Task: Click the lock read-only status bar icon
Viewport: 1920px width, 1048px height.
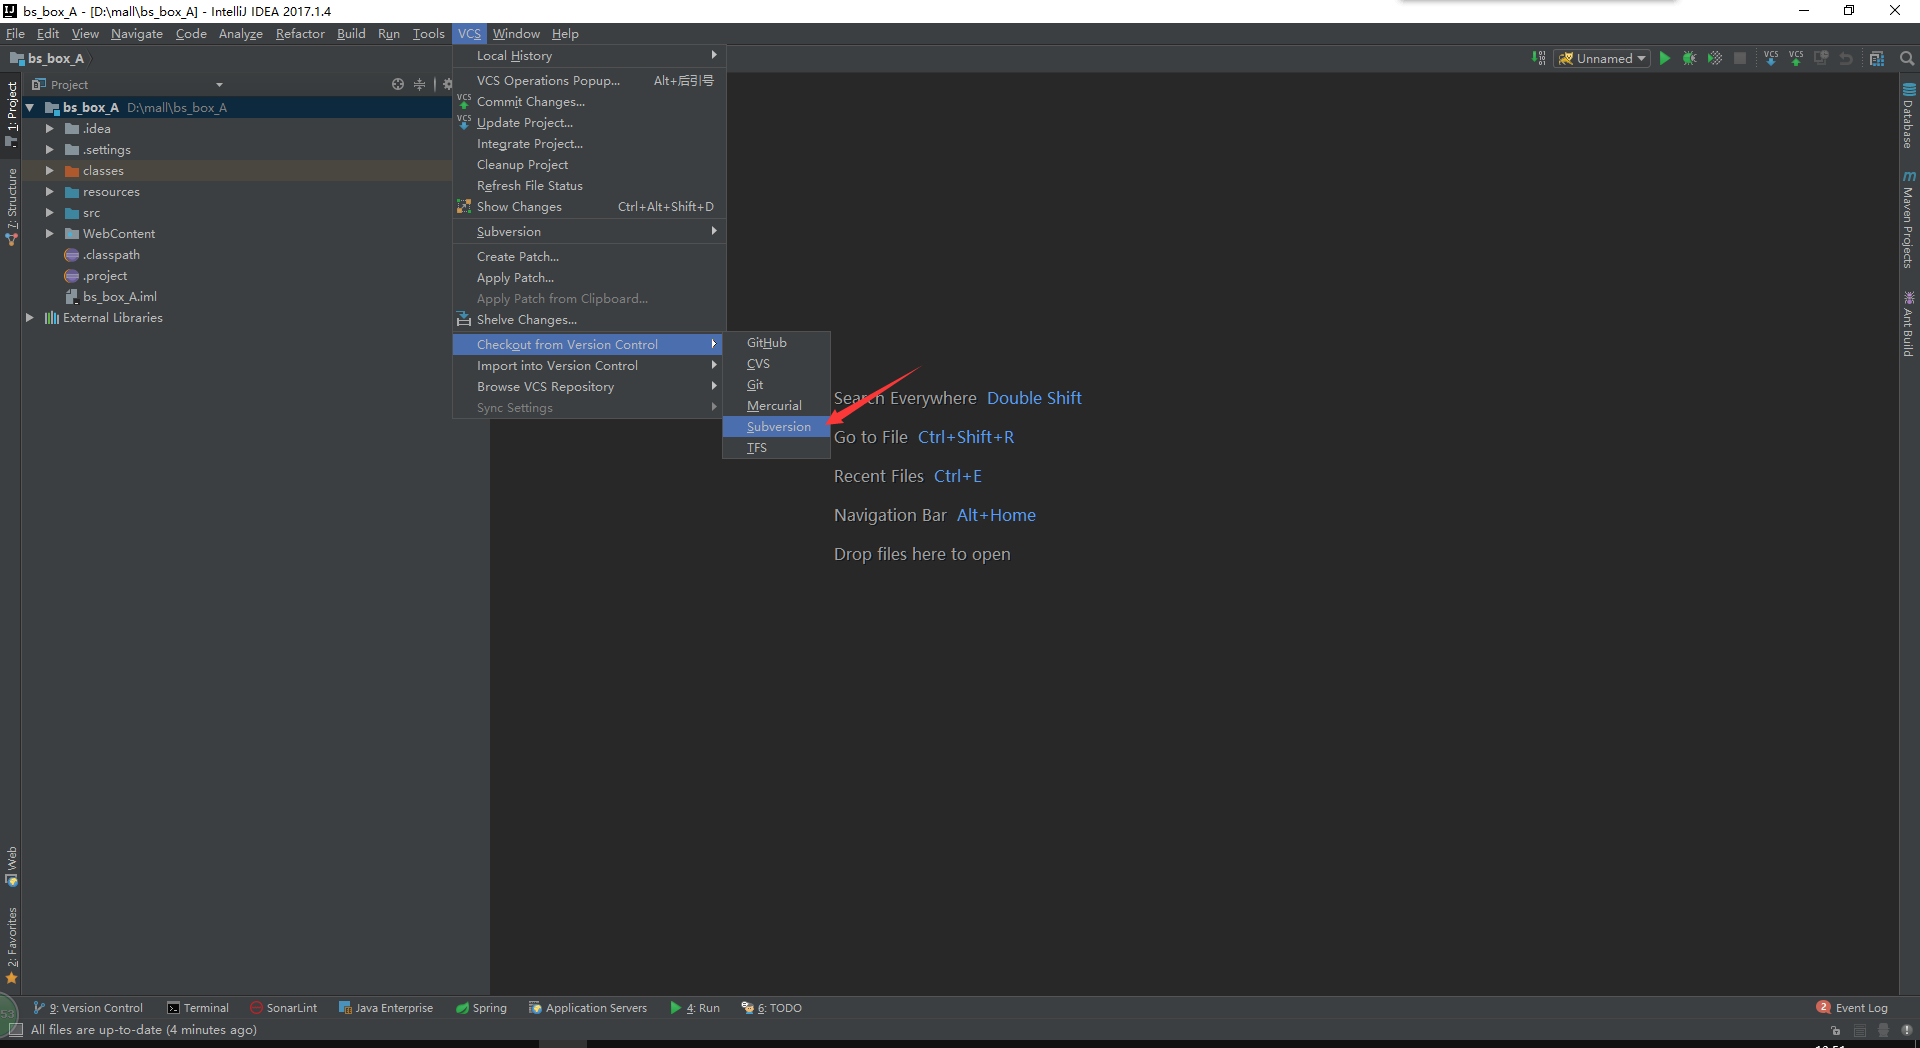Action: [x=1835, y=1030]
